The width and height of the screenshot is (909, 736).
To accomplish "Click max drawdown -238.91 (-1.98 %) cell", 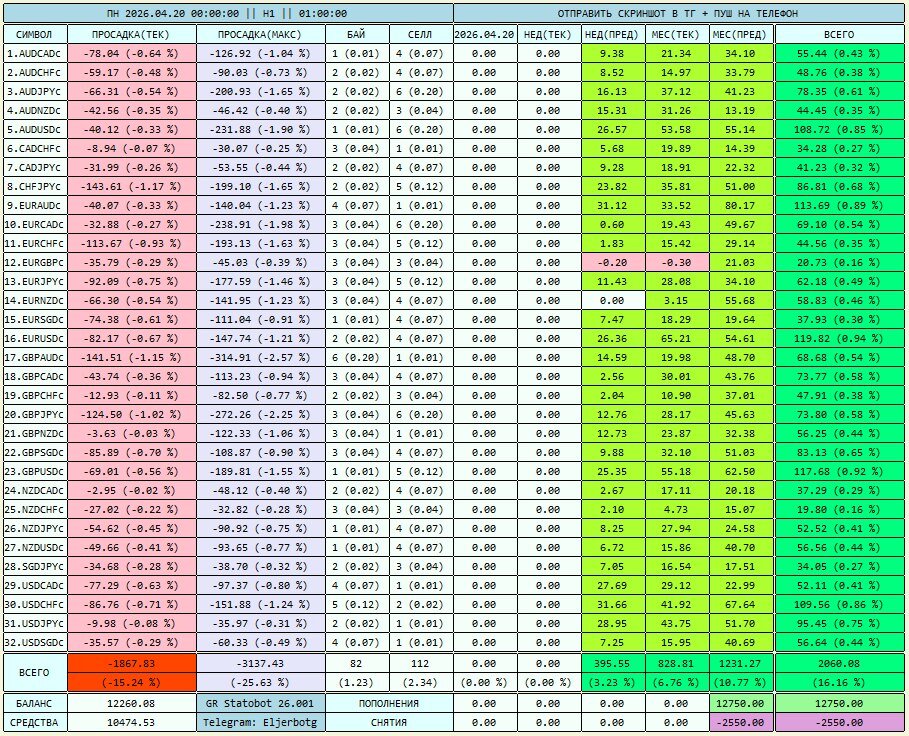I will point(260,224).
